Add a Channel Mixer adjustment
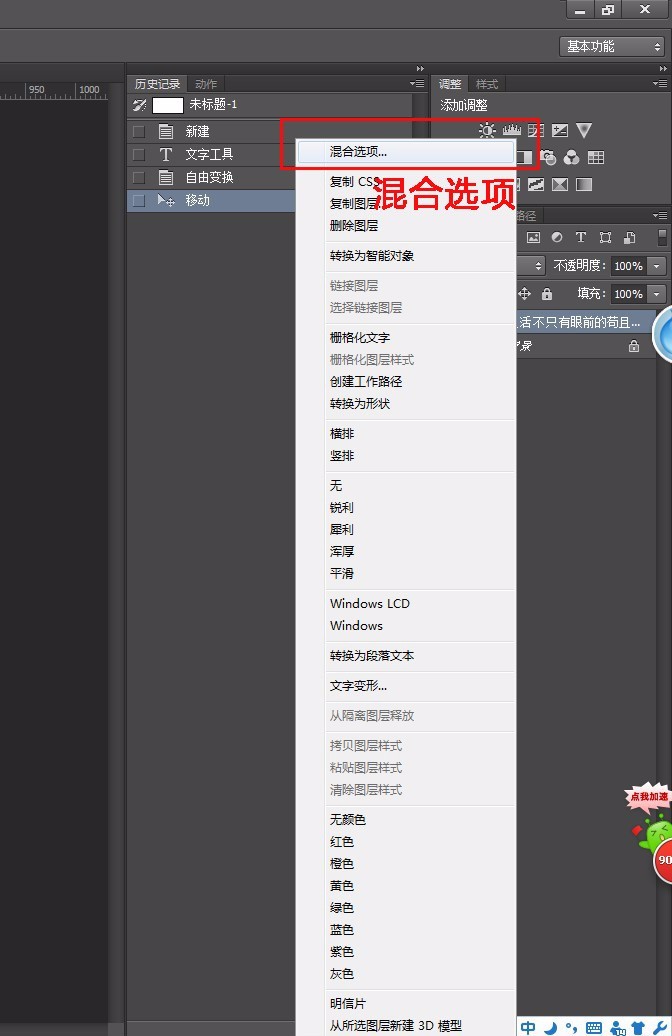The width and height of the screenshot is (672, 1036). (572, 158)
